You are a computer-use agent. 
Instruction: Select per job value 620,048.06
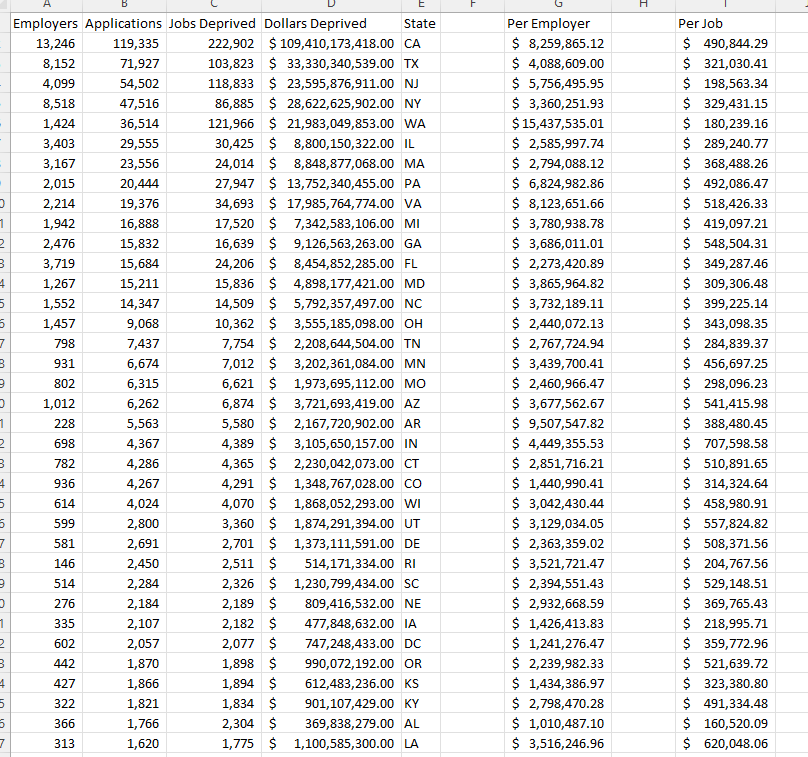726,744
